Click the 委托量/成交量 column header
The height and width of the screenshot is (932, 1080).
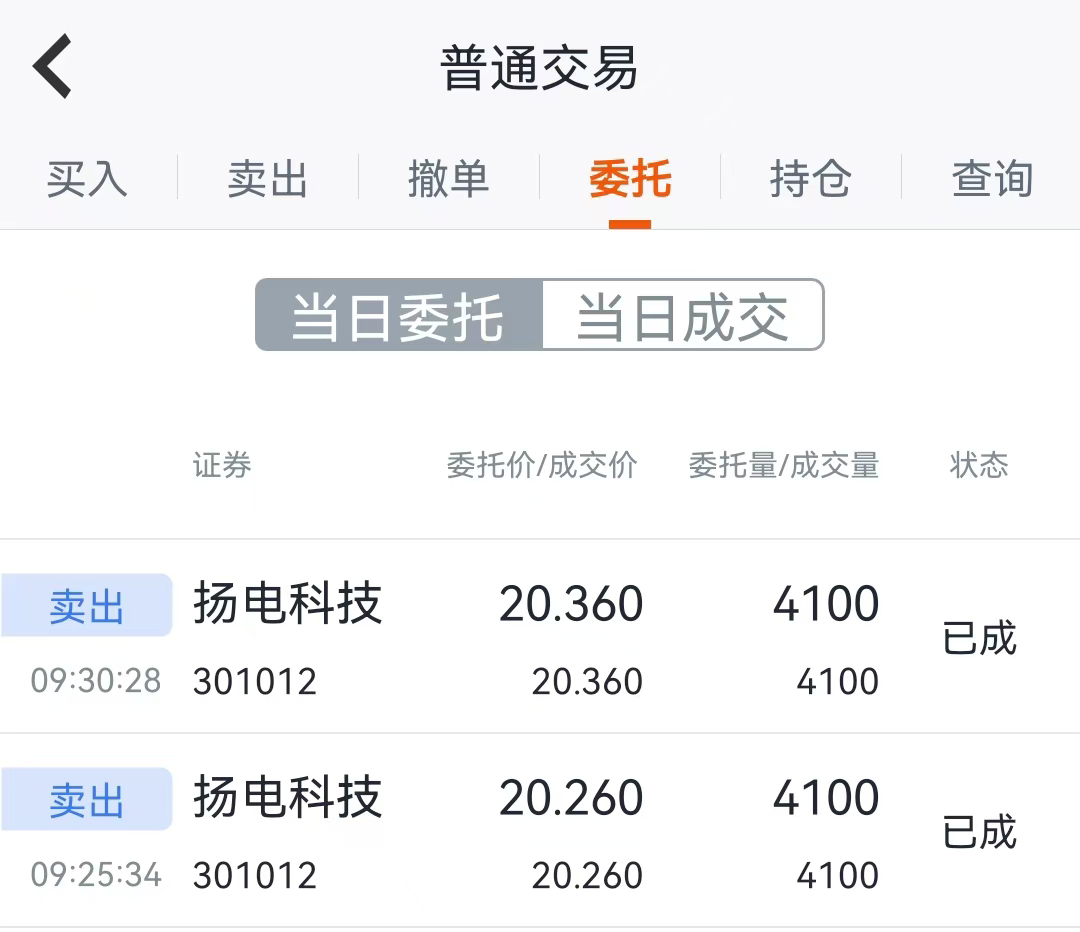pyautogui.click(x=784, y=465)
